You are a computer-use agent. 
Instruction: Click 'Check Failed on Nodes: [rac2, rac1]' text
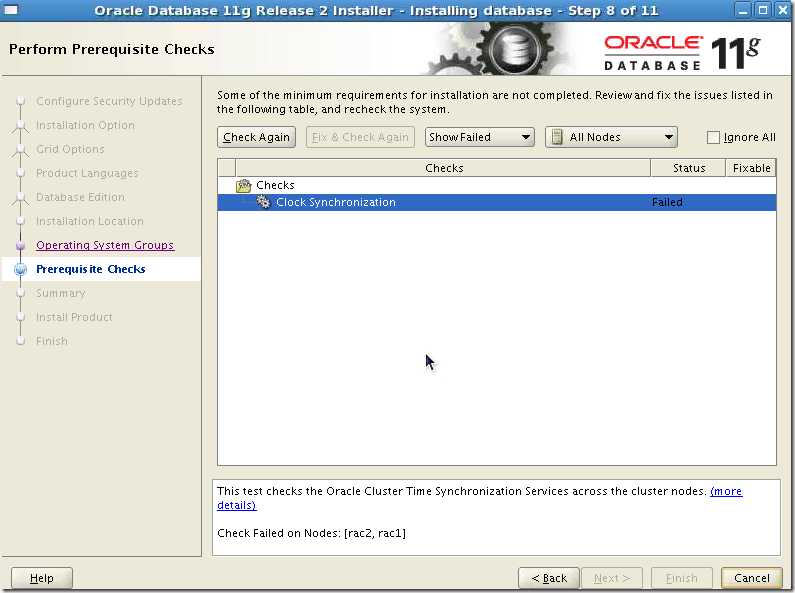point(311,533)
